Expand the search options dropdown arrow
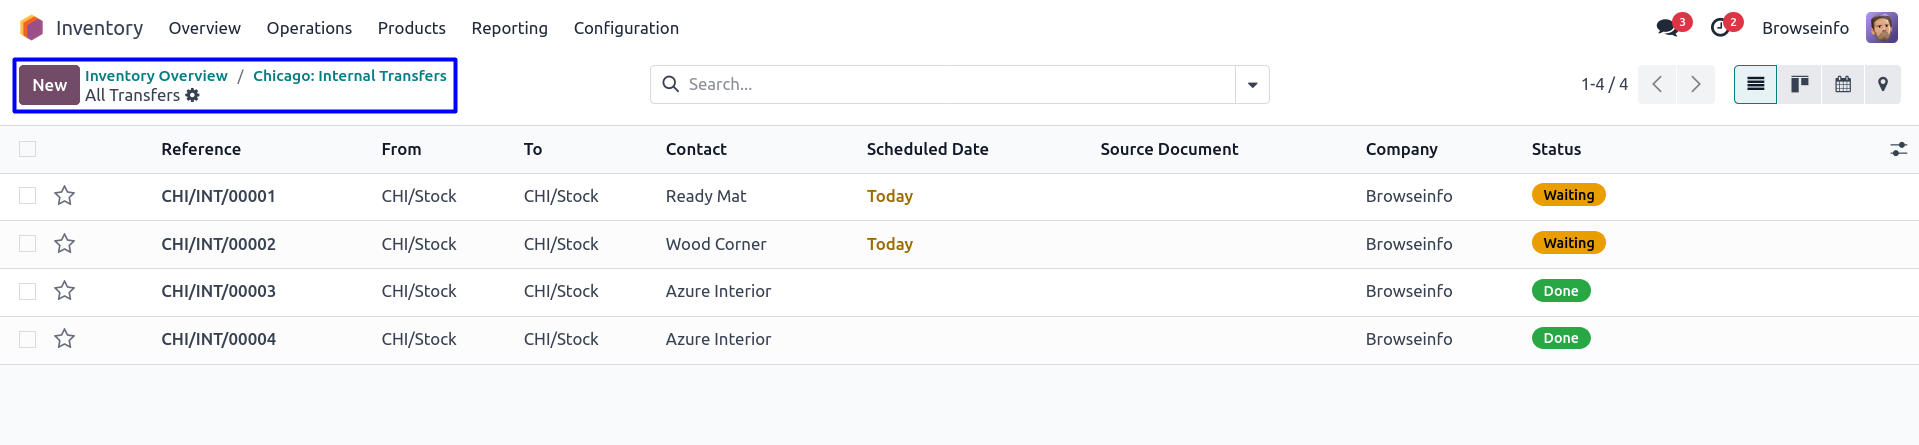This screenshot has height=445, width=1919. (1252, 85)
